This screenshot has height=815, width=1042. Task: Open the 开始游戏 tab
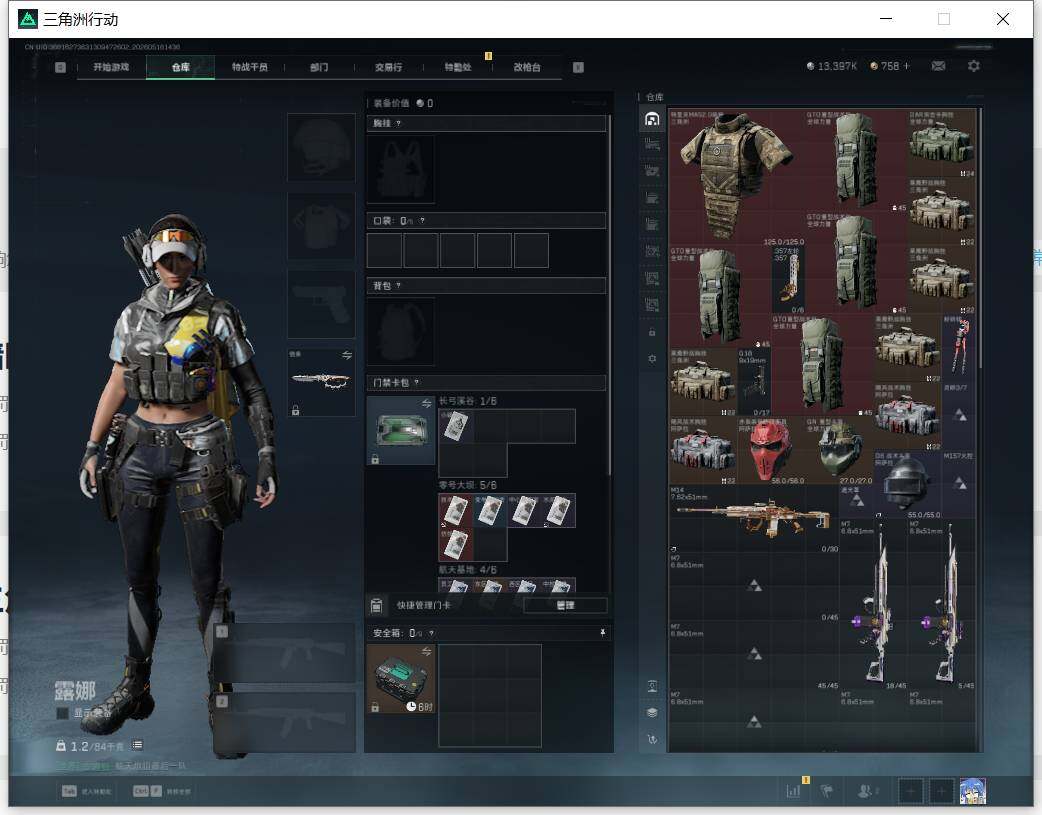click(111, 67)
